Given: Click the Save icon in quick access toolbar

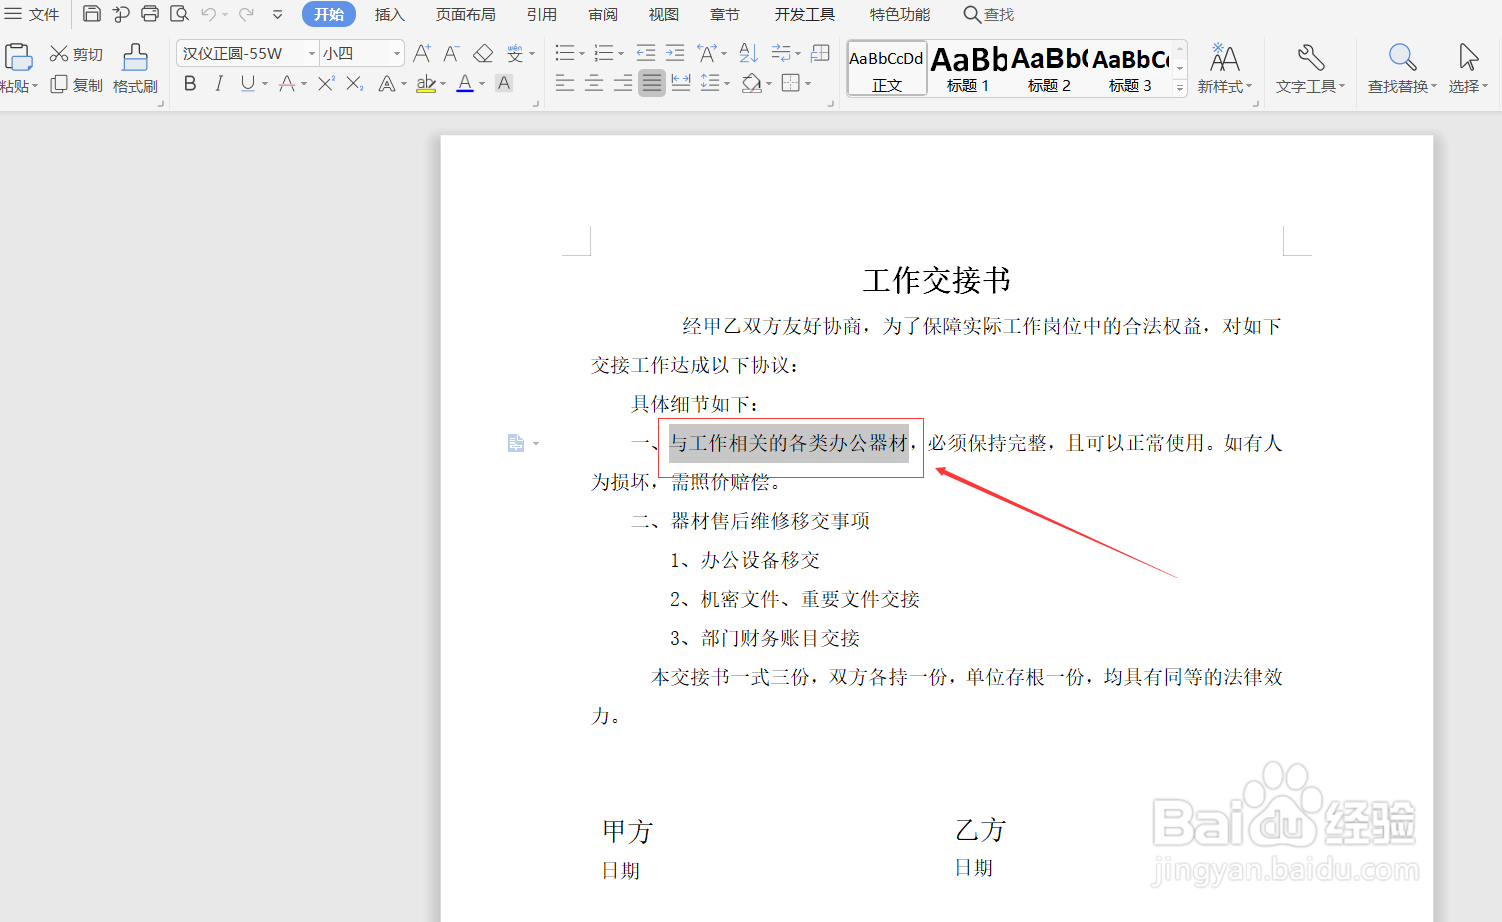Looking at the screenshot, I should [x=91, y=14].
